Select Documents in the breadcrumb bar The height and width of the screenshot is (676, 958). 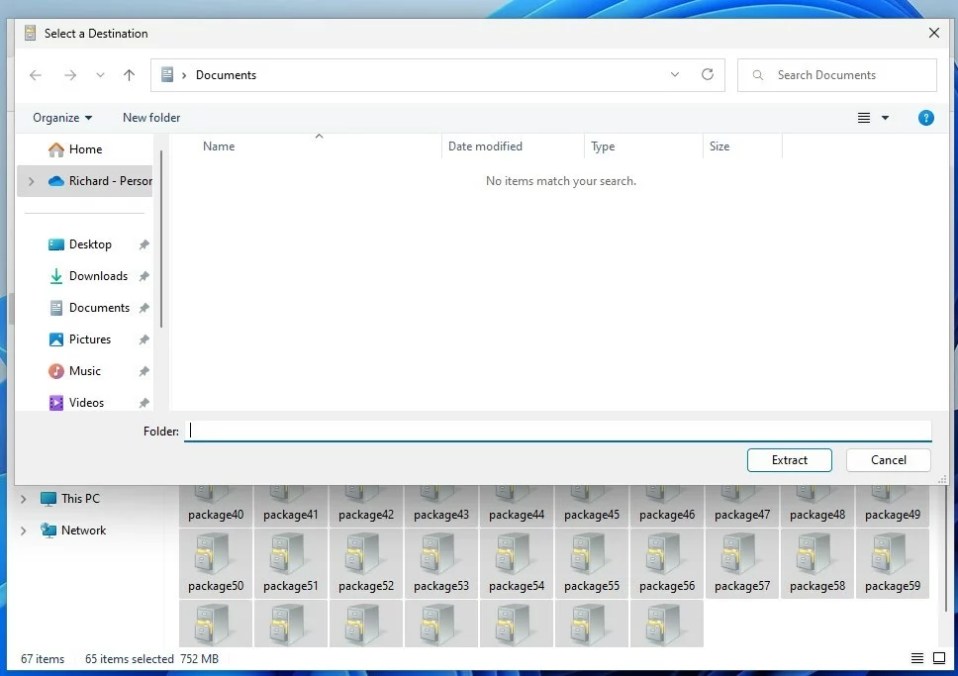point(226,75)
